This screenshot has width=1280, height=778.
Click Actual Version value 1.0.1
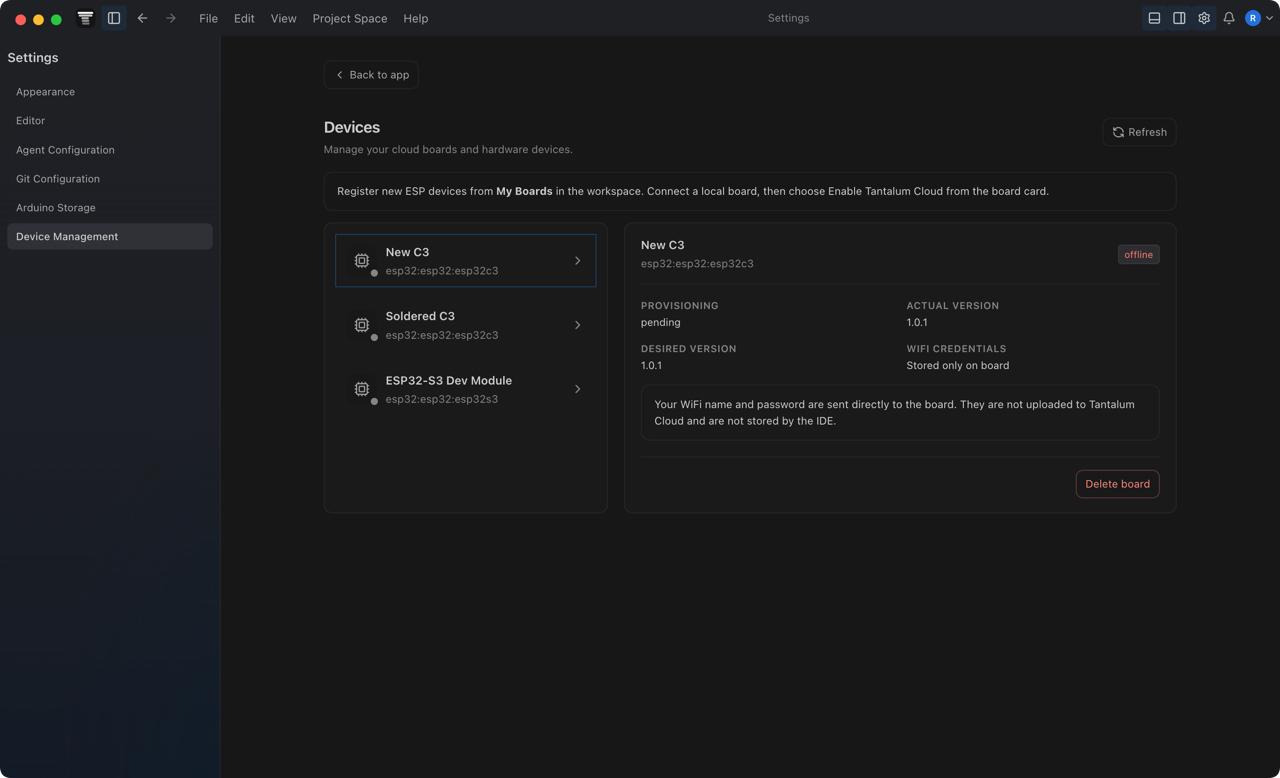click(x=917, y=323)
